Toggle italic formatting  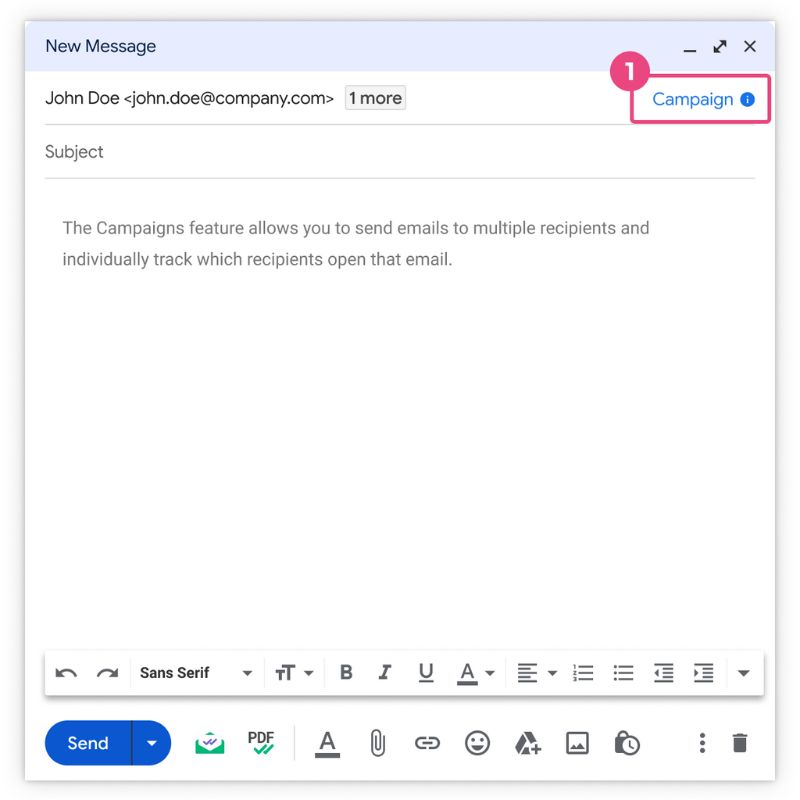click(385, 673)
